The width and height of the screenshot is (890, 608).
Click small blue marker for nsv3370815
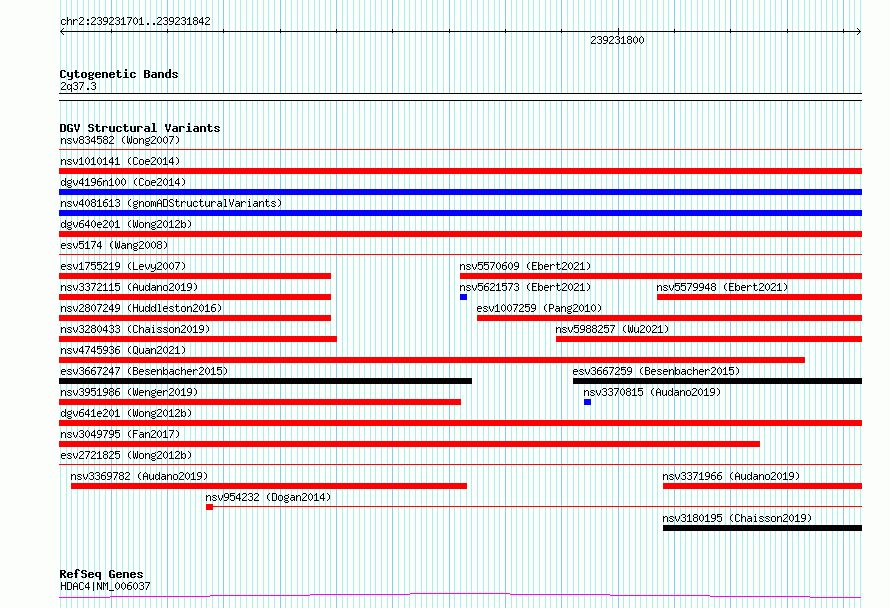pos(587,402)
